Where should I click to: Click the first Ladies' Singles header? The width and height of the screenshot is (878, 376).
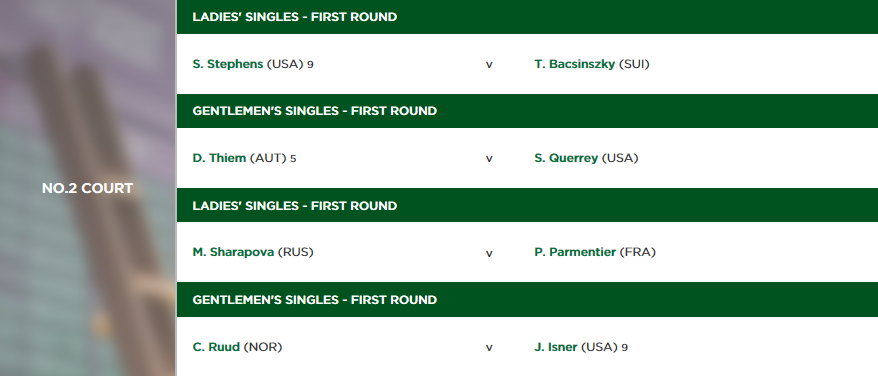click(x=527, y=17)
